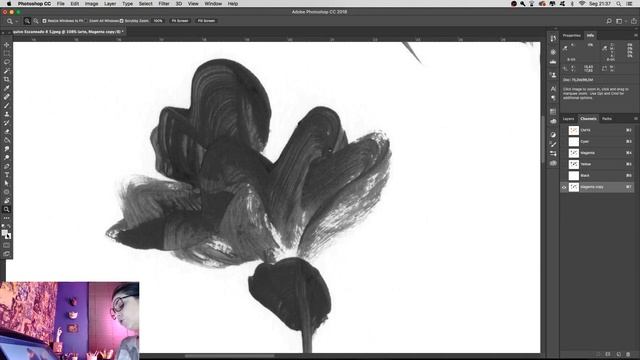
Task: Open the Info panel flyout menu
Action: coord(636,36)
